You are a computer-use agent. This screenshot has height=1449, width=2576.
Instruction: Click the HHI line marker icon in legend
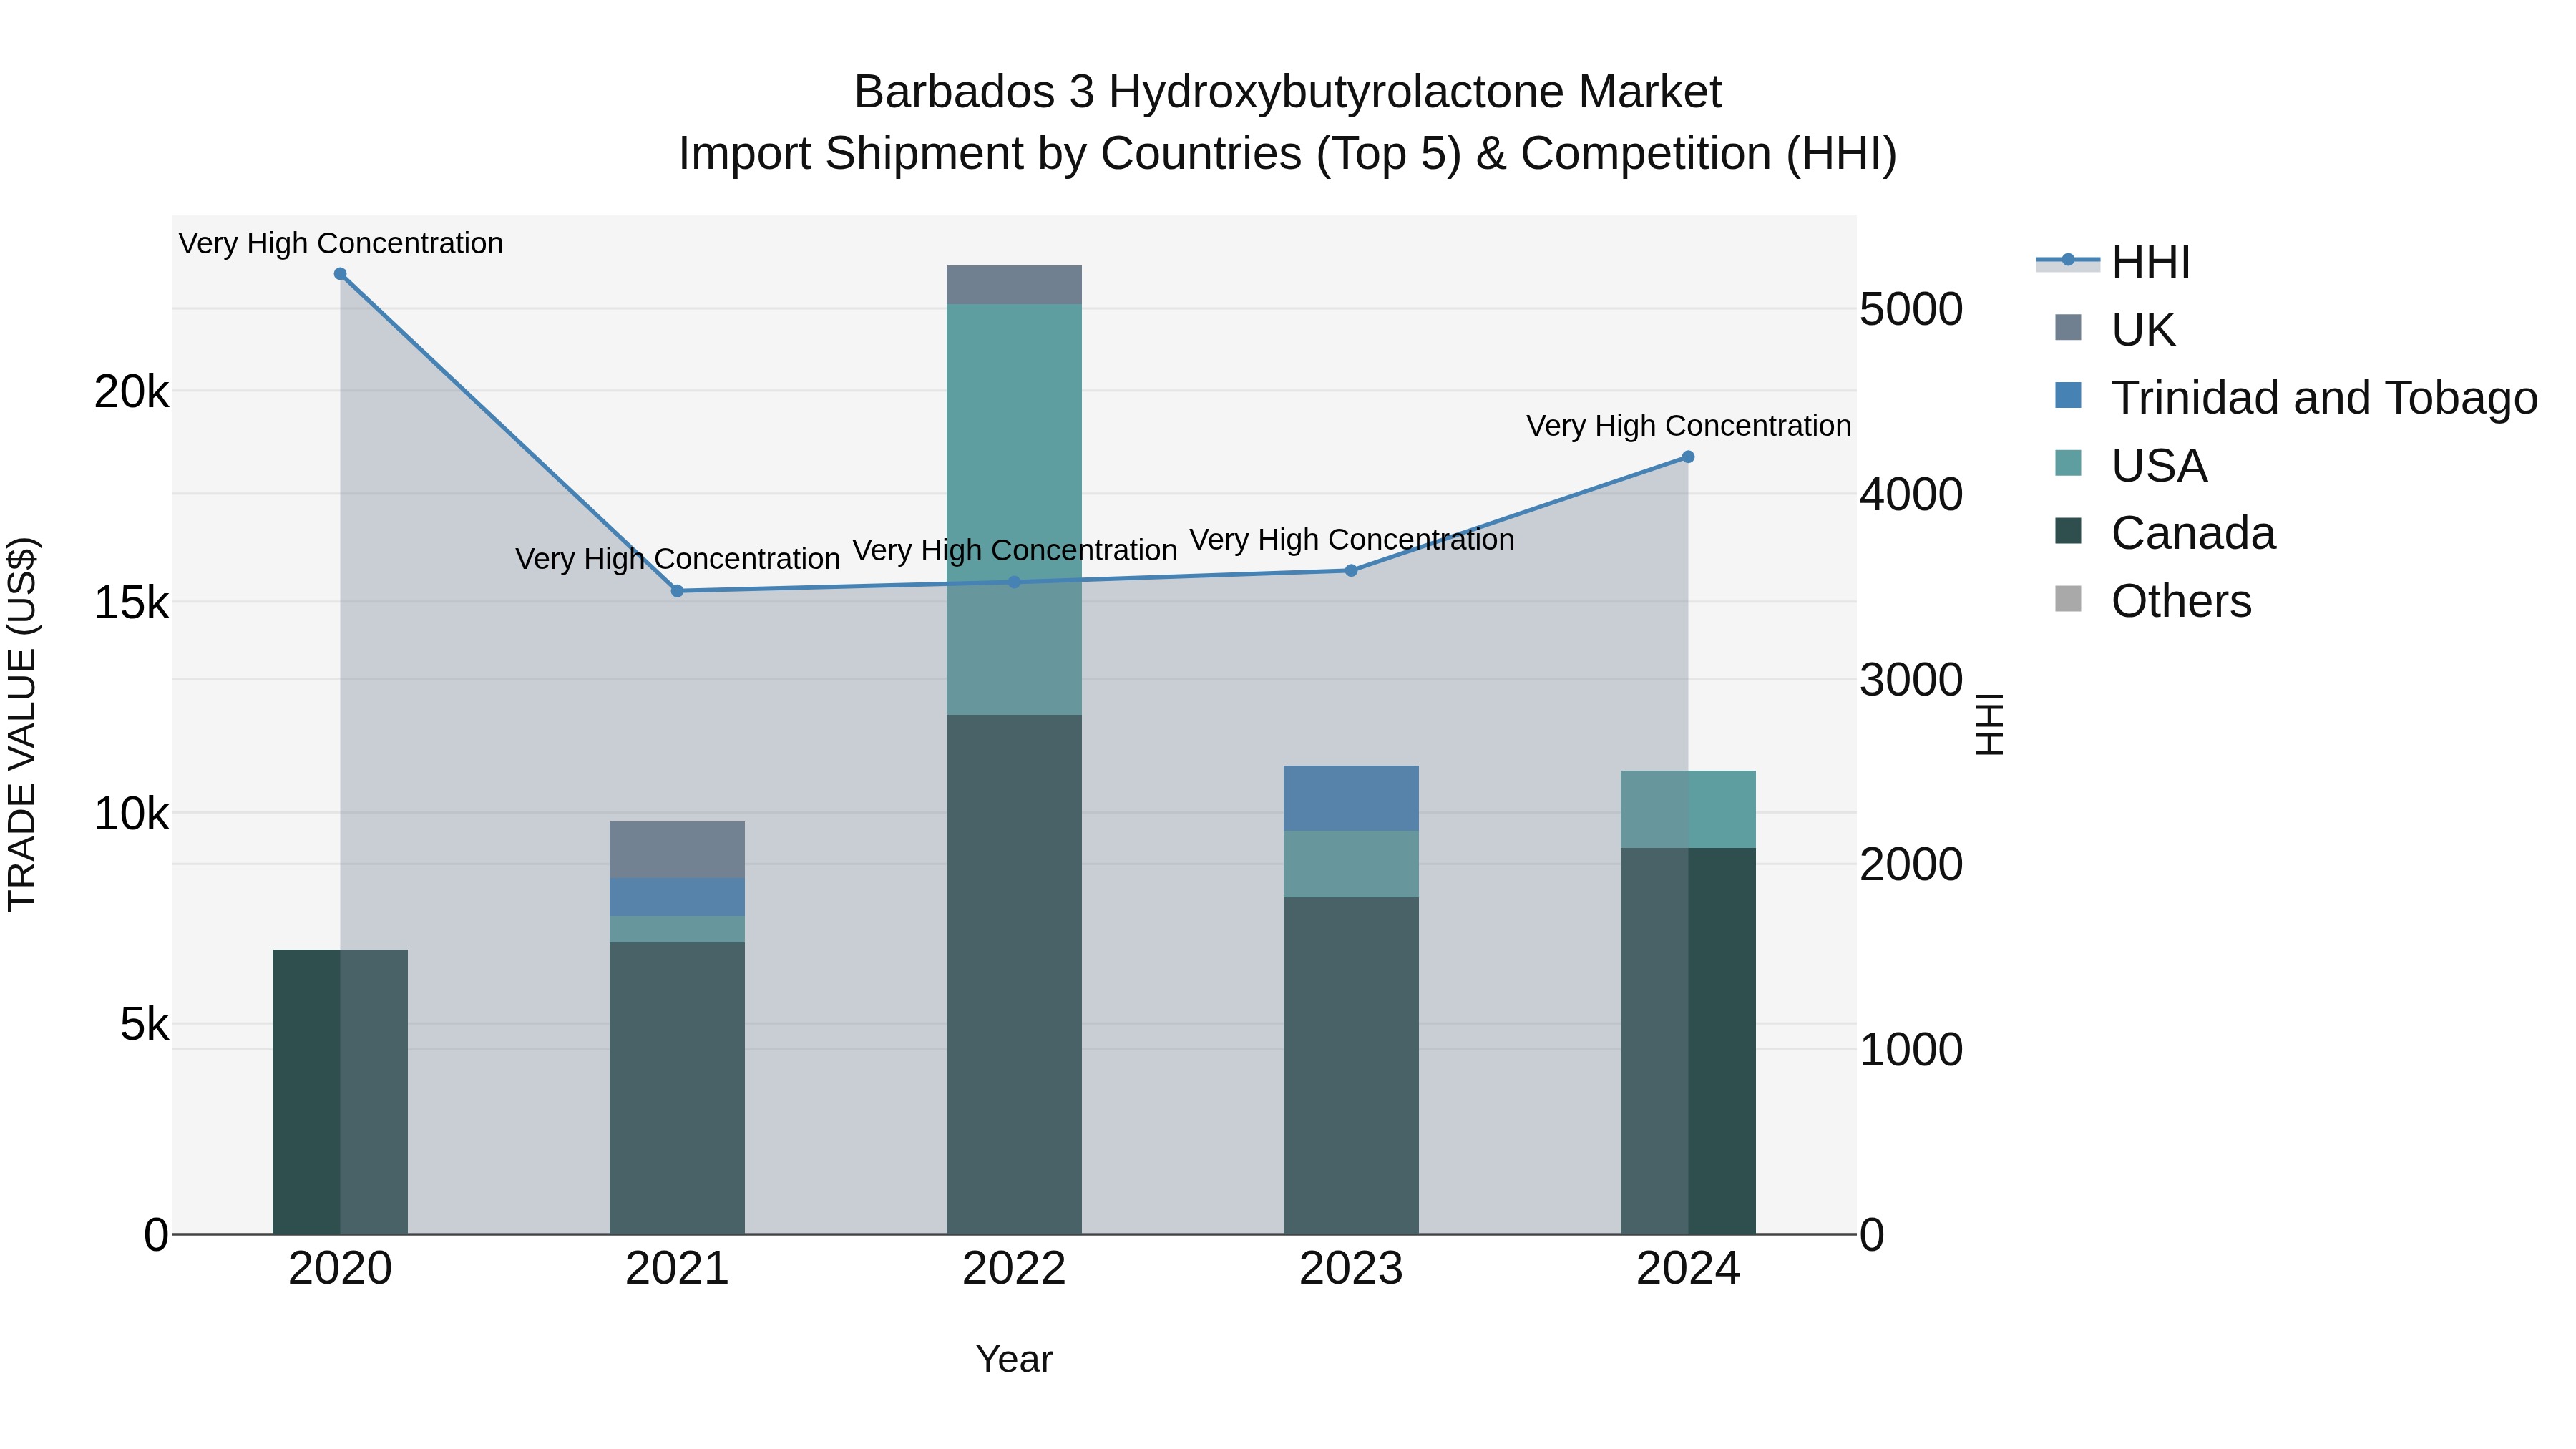pyautogui.click(x=2068, y=261)
